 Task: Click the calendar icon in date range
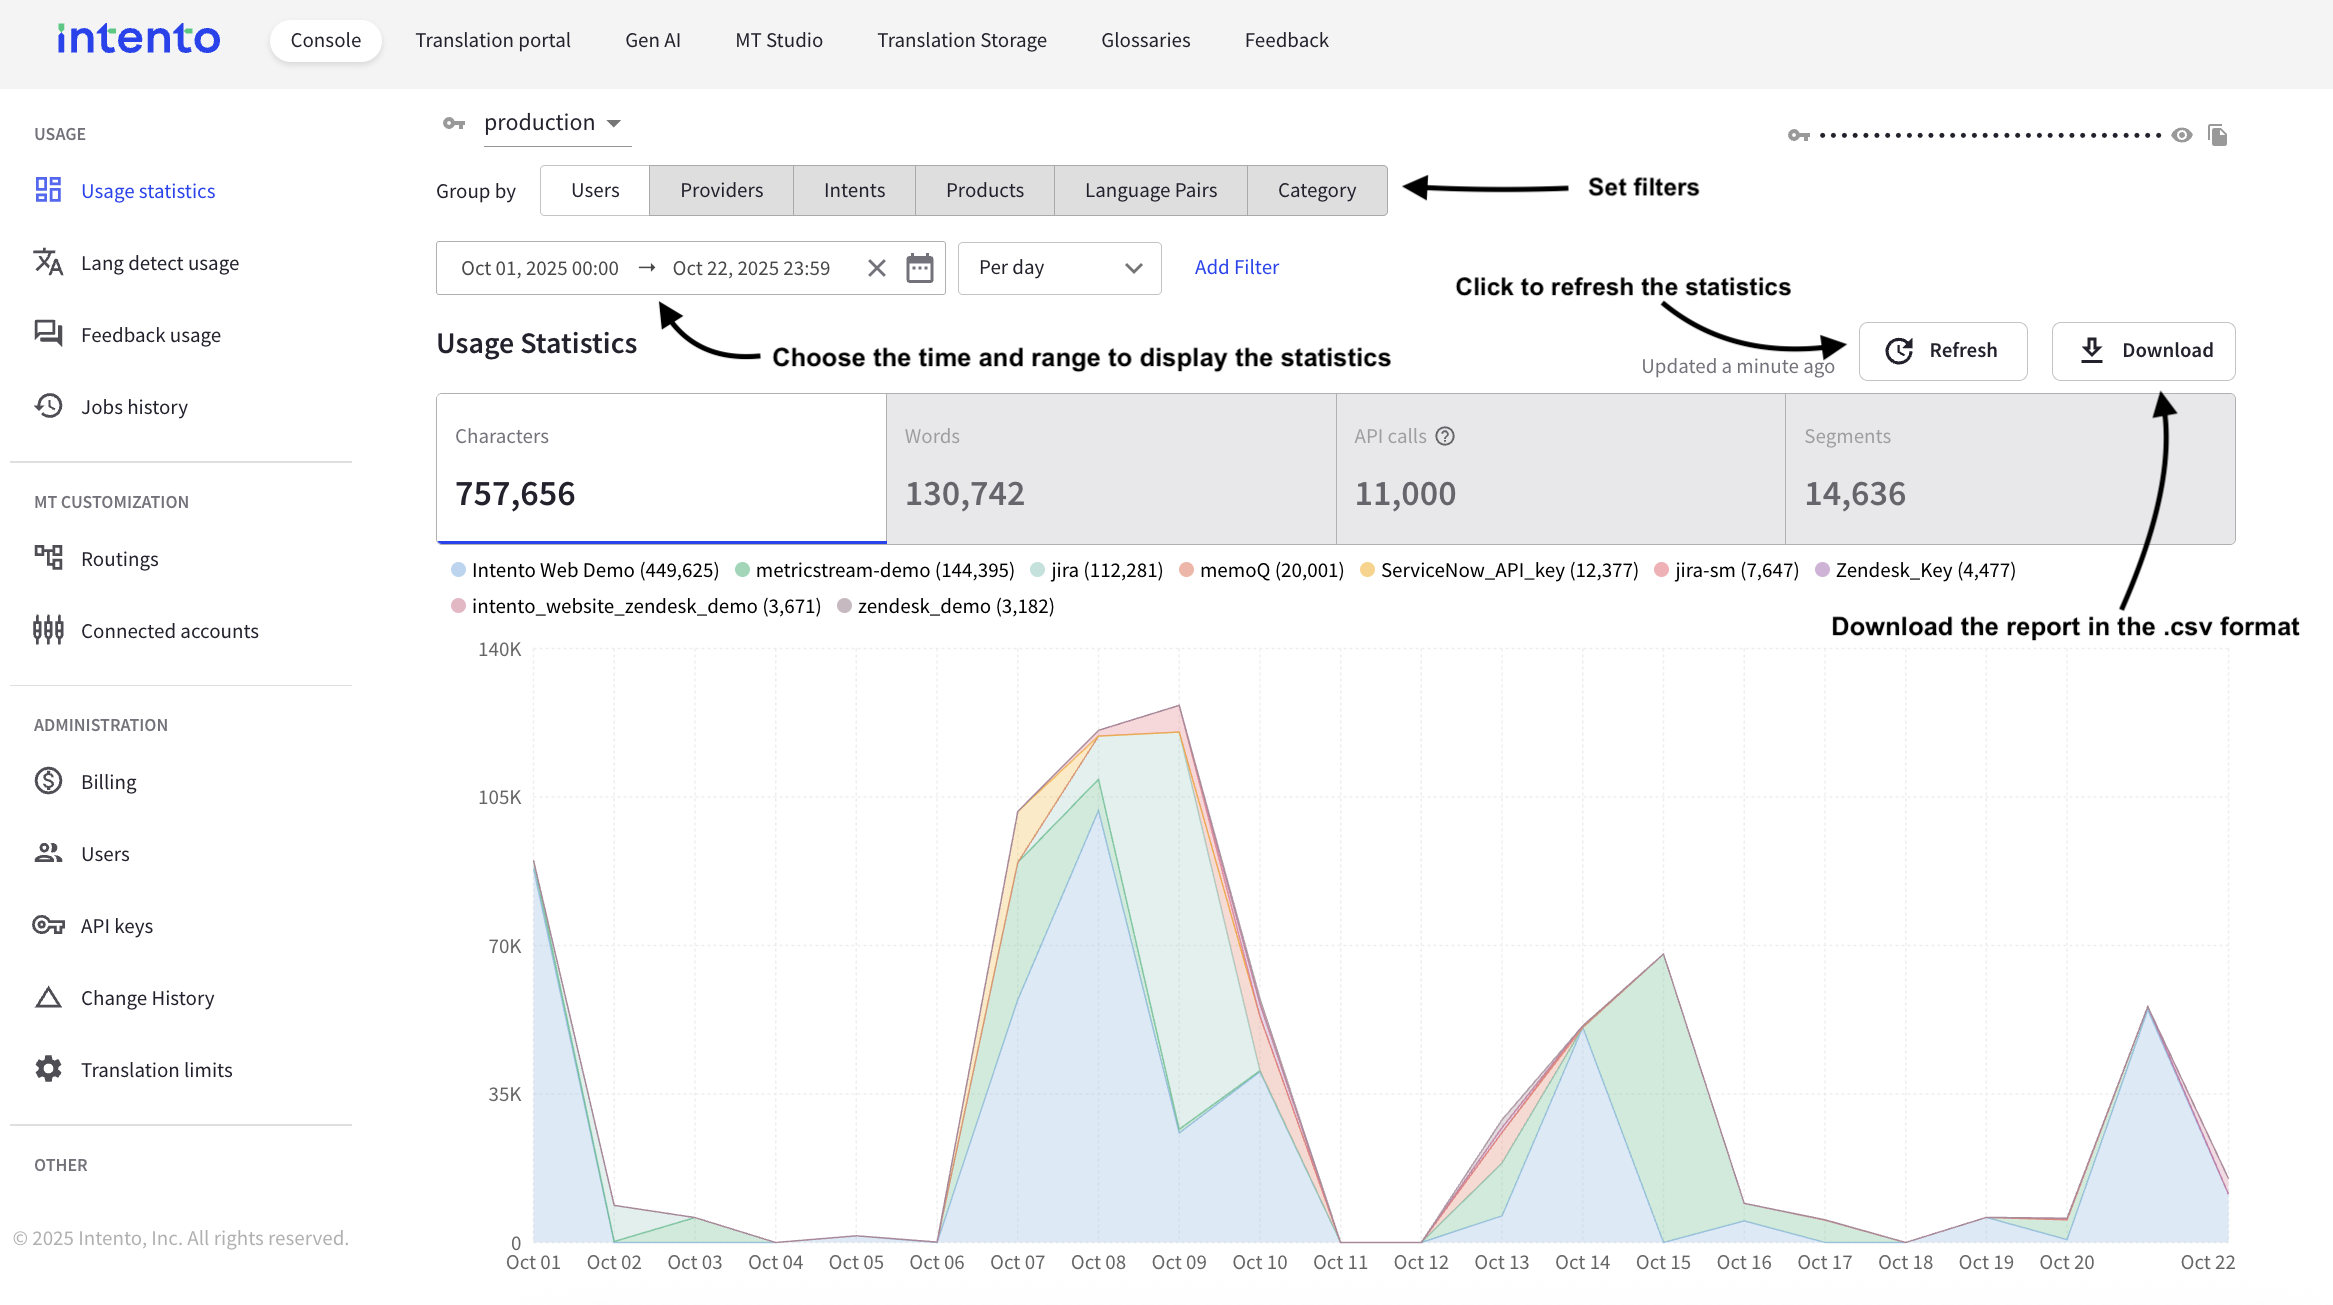pyautogui.click(x=919, y=268)
